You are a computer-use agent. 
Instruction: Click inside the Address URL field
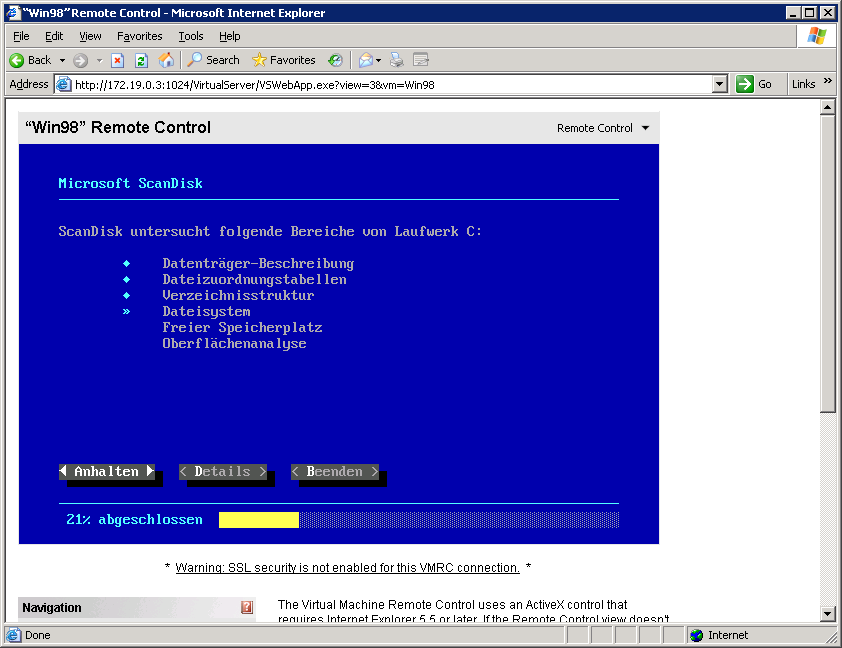point(392,85)
